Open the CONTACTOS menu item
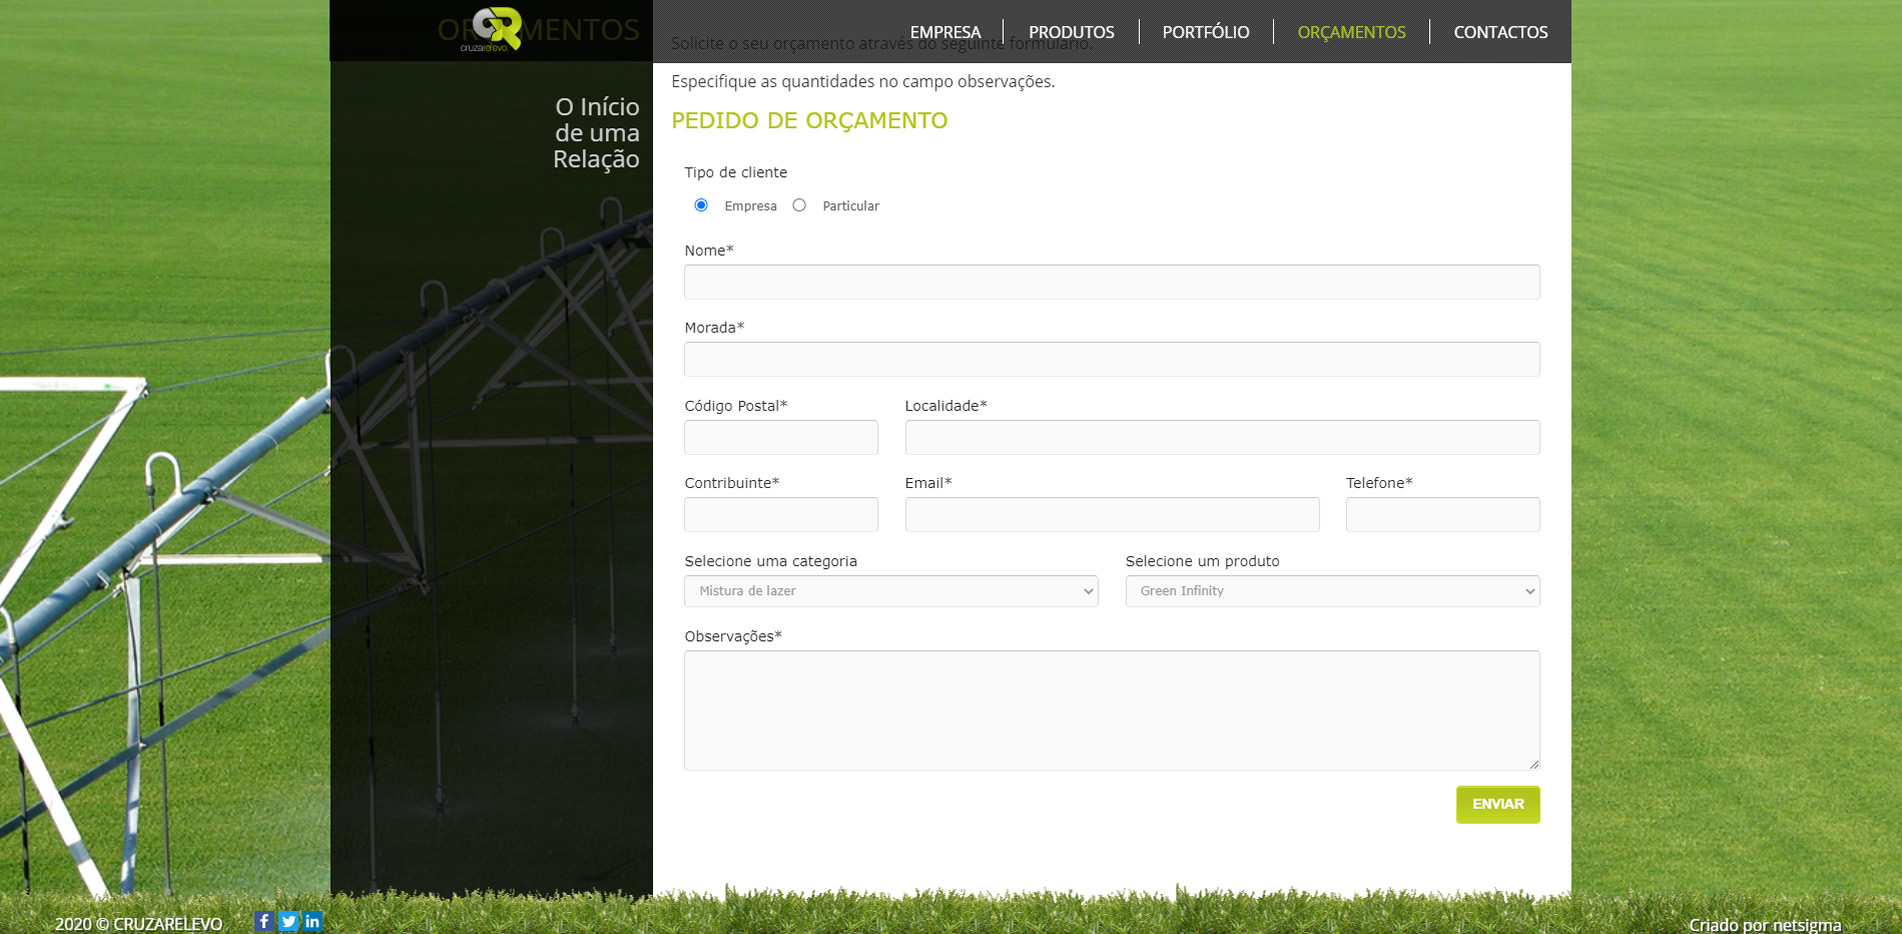 1500,32
